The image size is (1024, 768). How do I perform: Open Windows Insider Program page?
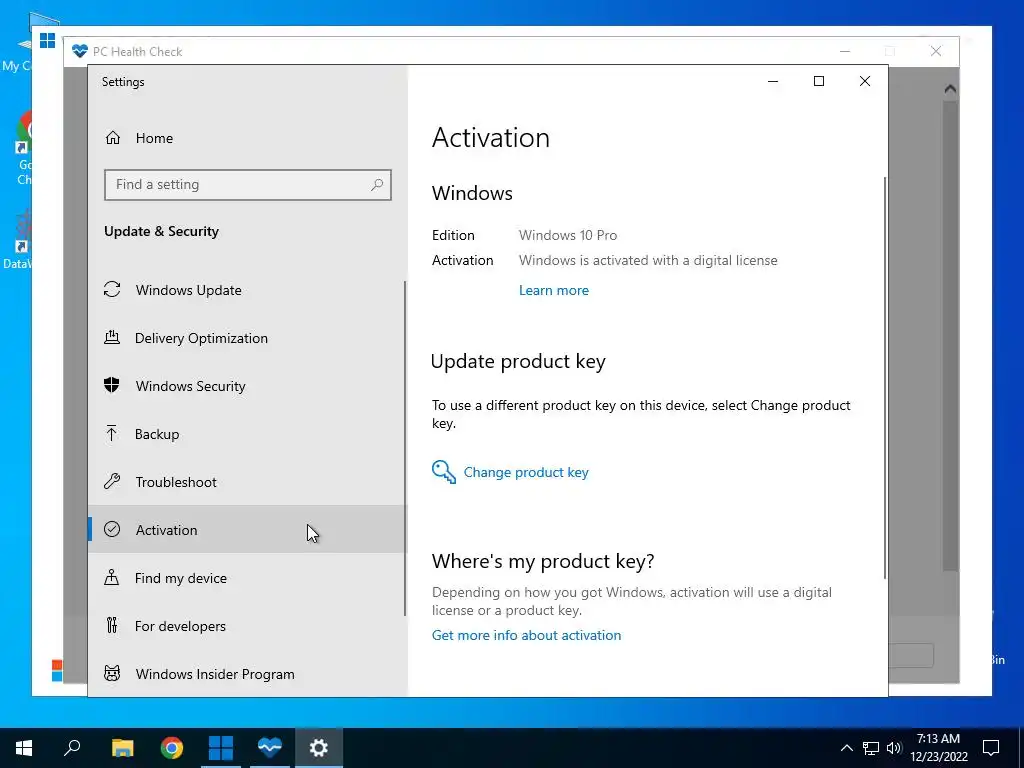point(247,674)
